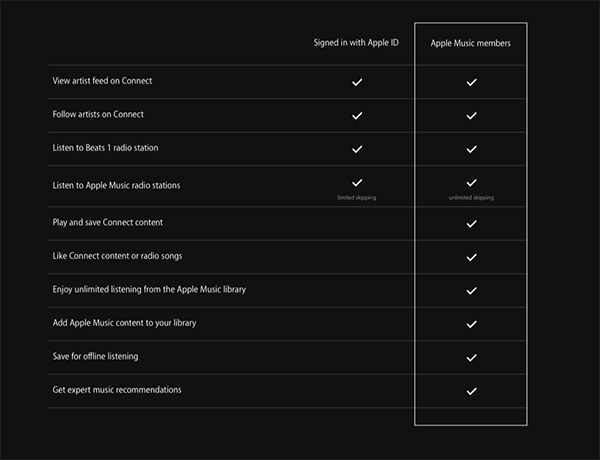This screenshot has height=460, width=600.
Task: Click the members checkmark for Like Connect content
Action: pyautogui.click(x=471, y=257)
